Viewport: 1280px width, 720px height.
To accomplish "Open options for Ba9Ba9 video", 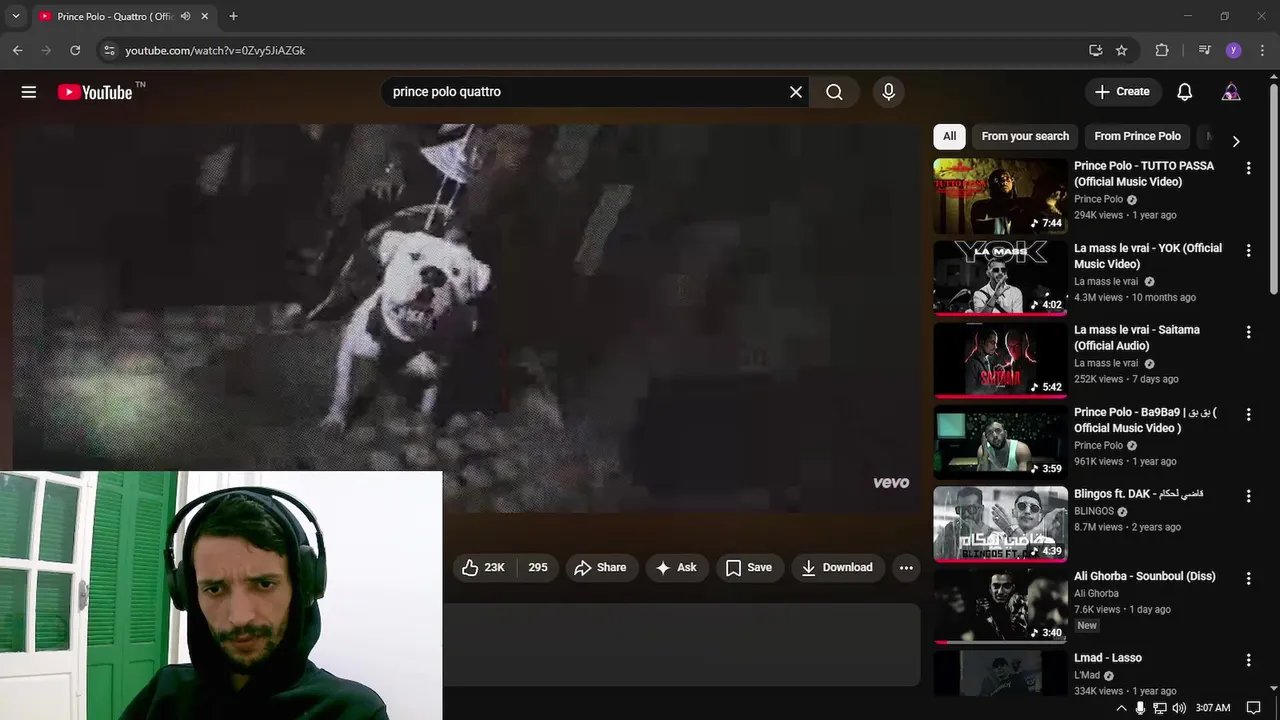I will tap(1248, 414).
